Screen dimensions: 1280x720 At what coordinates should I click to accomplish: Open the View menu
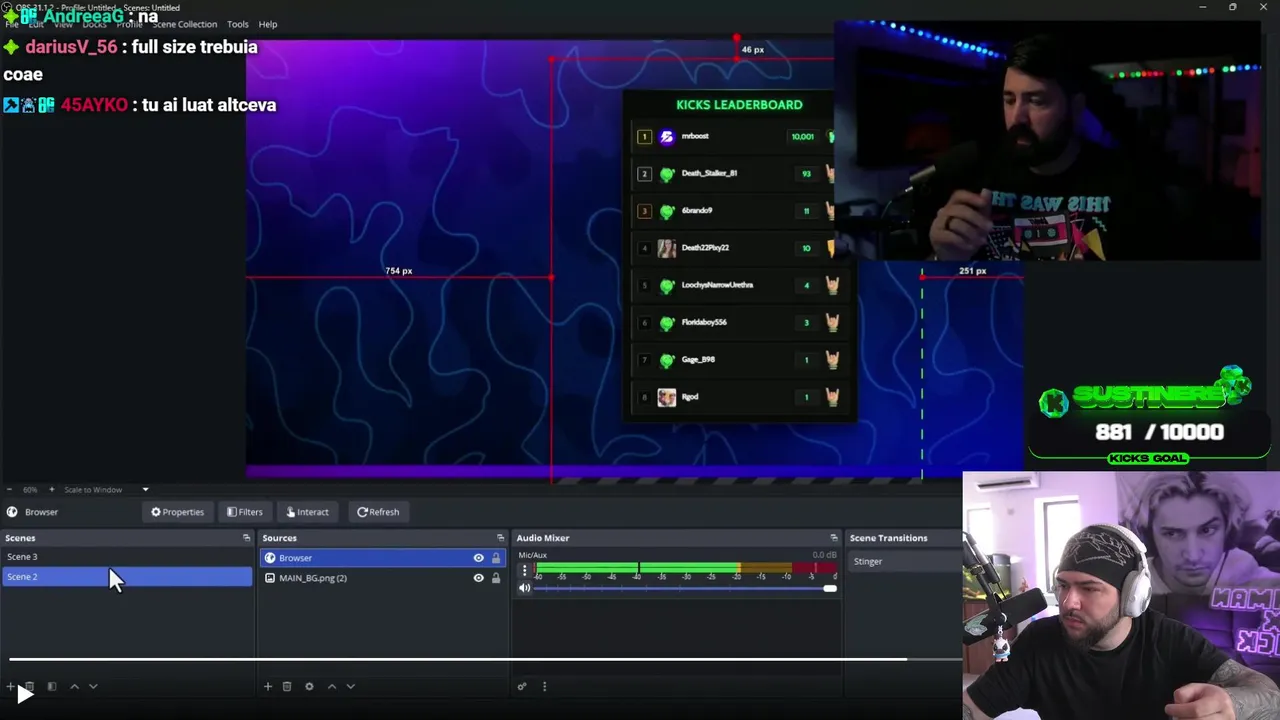coord(63,24)
